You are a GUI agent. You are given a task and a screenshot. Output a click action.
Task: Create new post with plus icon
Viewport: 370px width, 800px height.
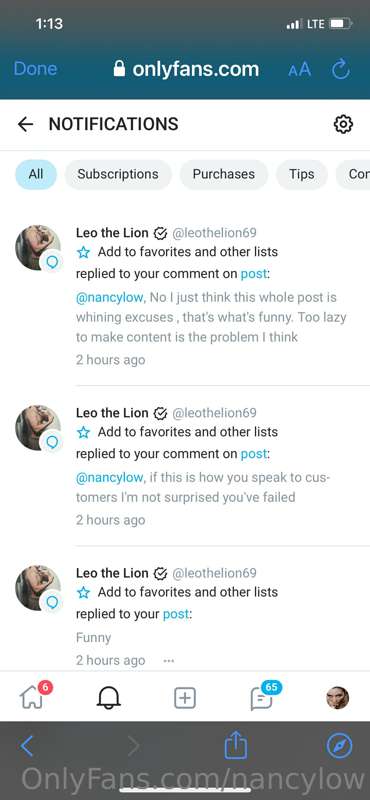[x=185, y=697]
